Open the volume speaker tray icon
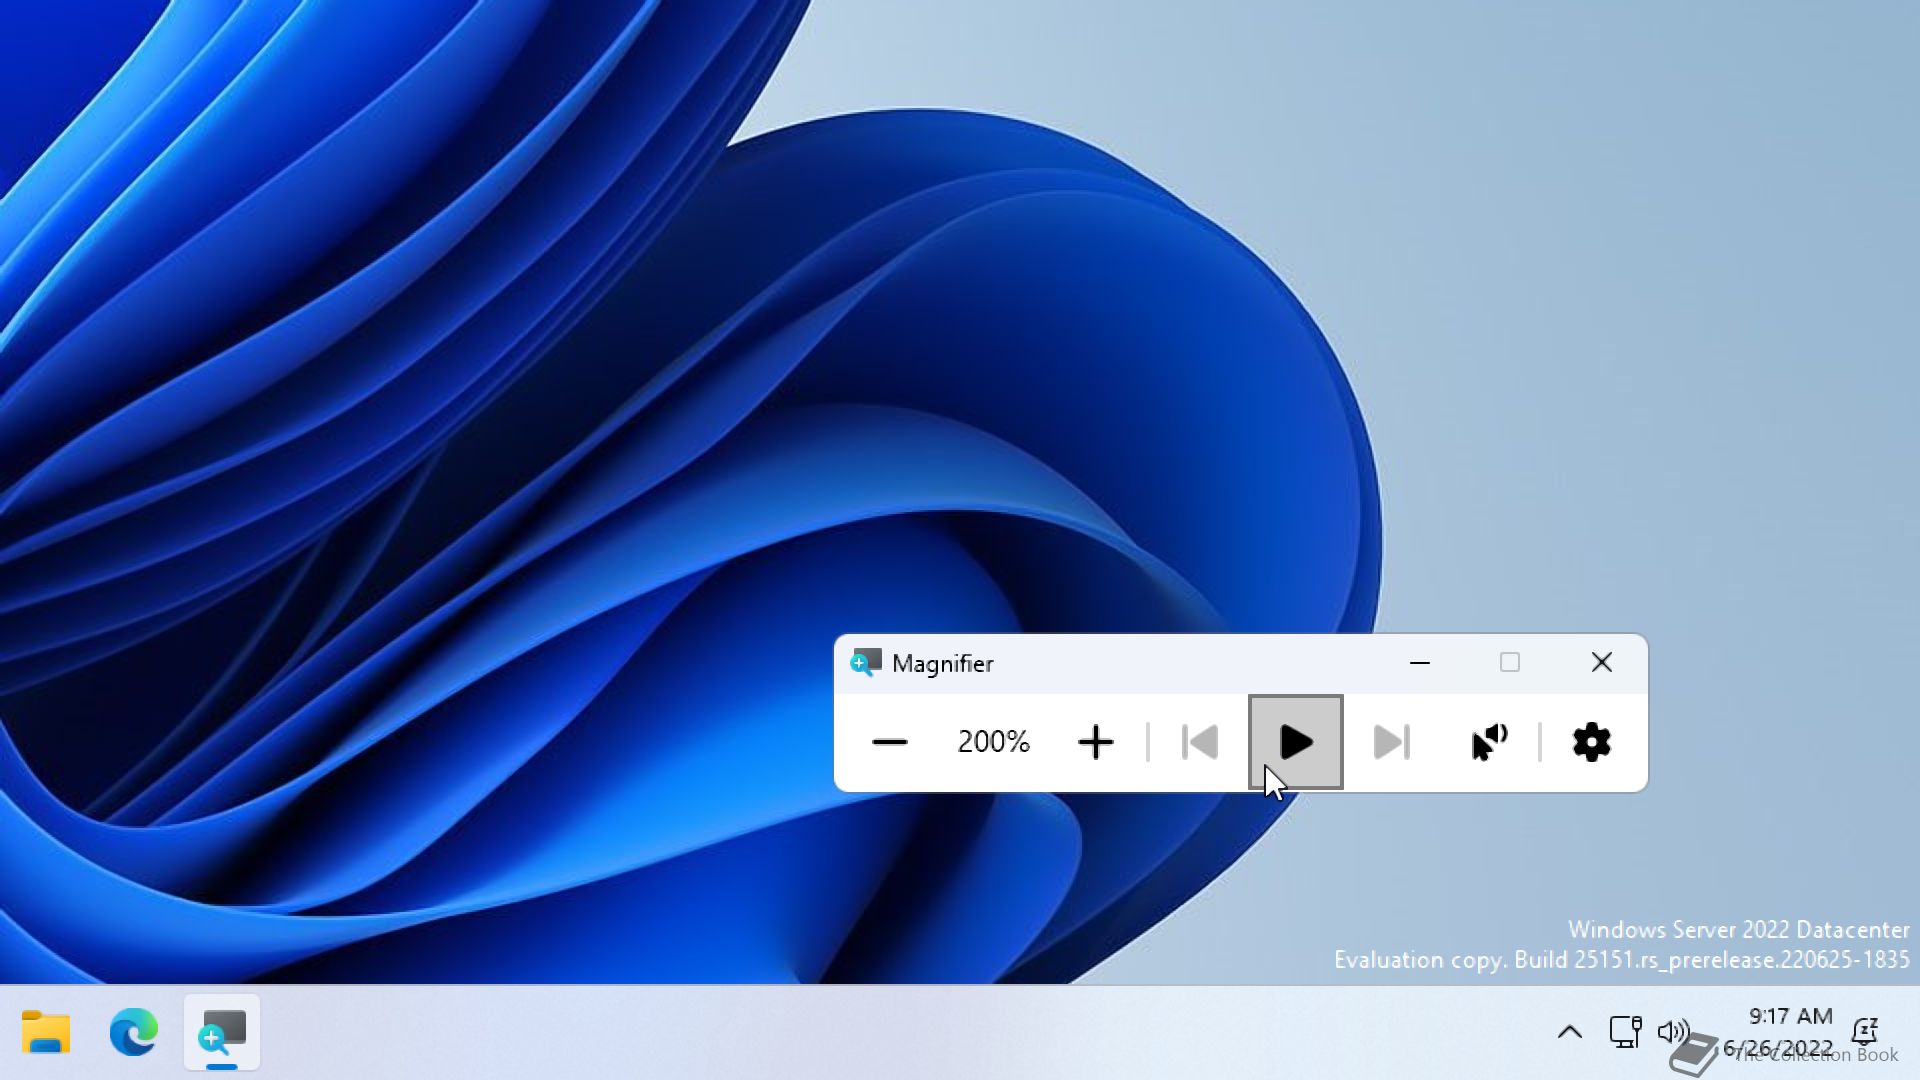Image resolution: width=1920 pixels, height=1080 pixels. 1671,1031
